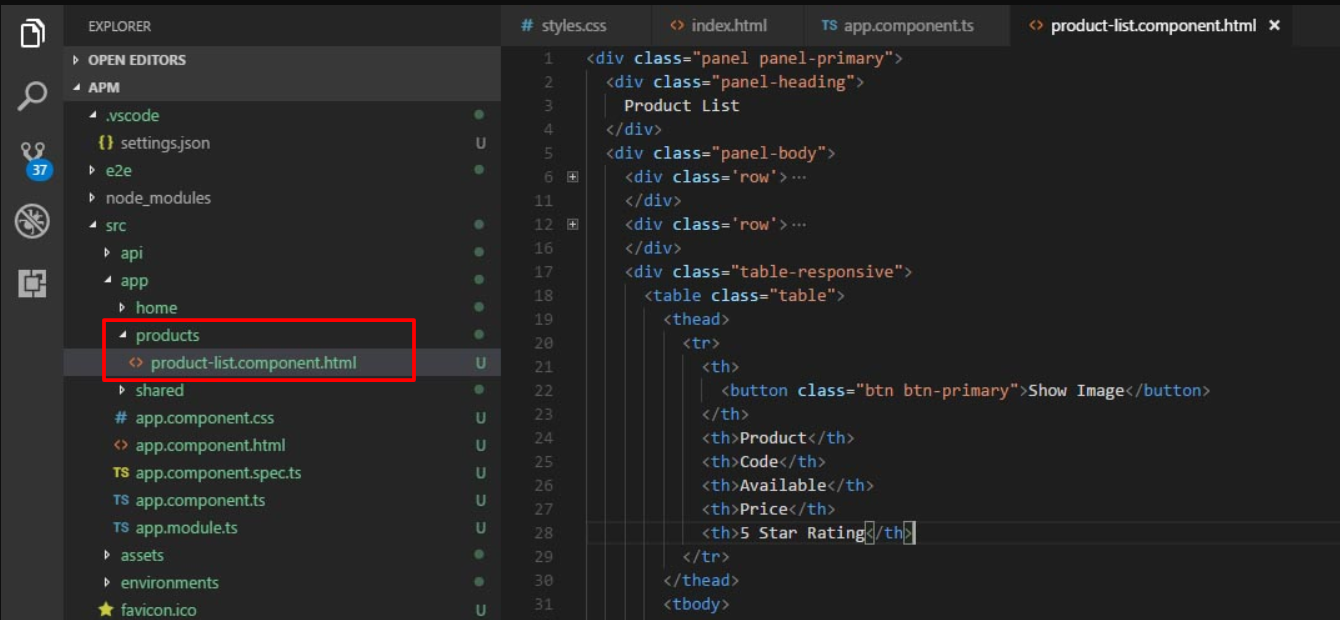This screenshot has width=1340, height=620.
Task: Unfold the collapsed code at line 12
Action: click(x=573, y=224)
